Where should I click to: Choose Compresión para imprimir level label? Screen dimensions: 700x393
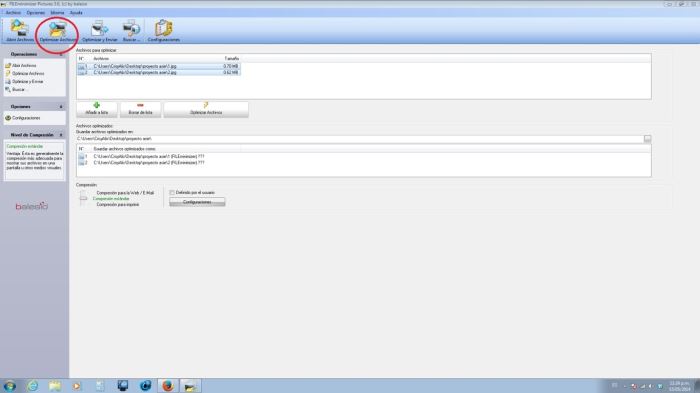(118, 205)
